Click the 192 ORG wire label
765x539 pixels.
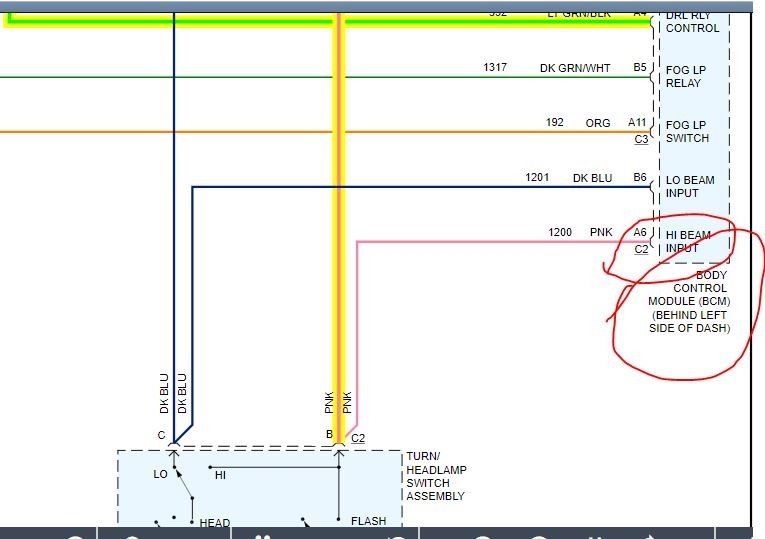point(578,122)
